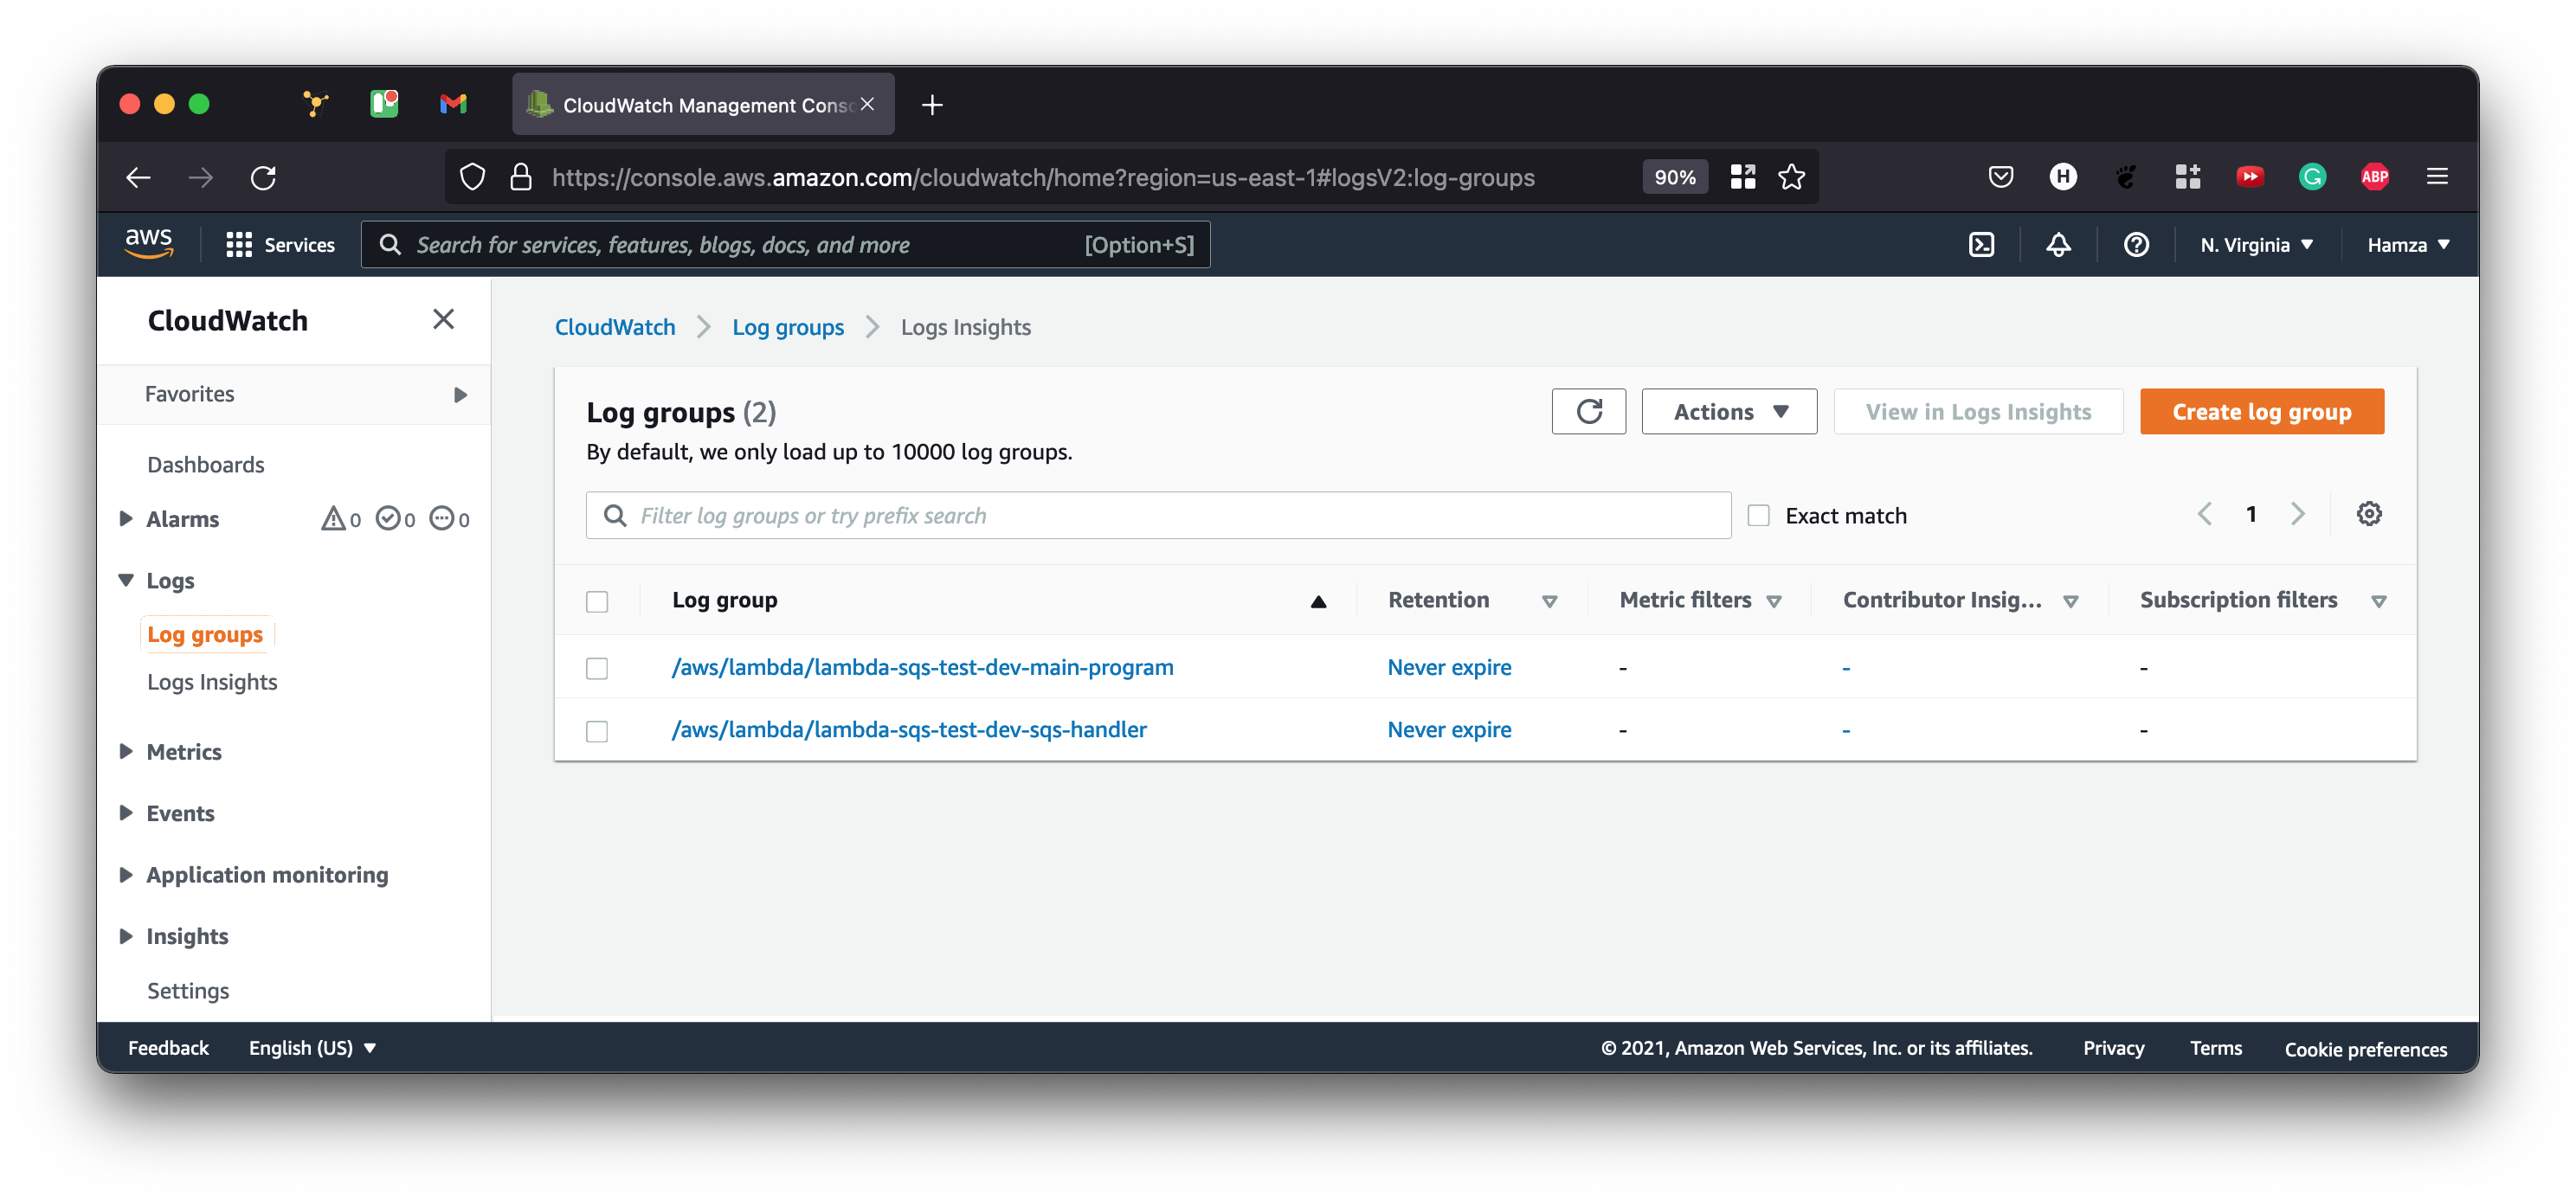Click the notifications bell icon
Screen dimensions: 2576x1201
coord(2058,245)
